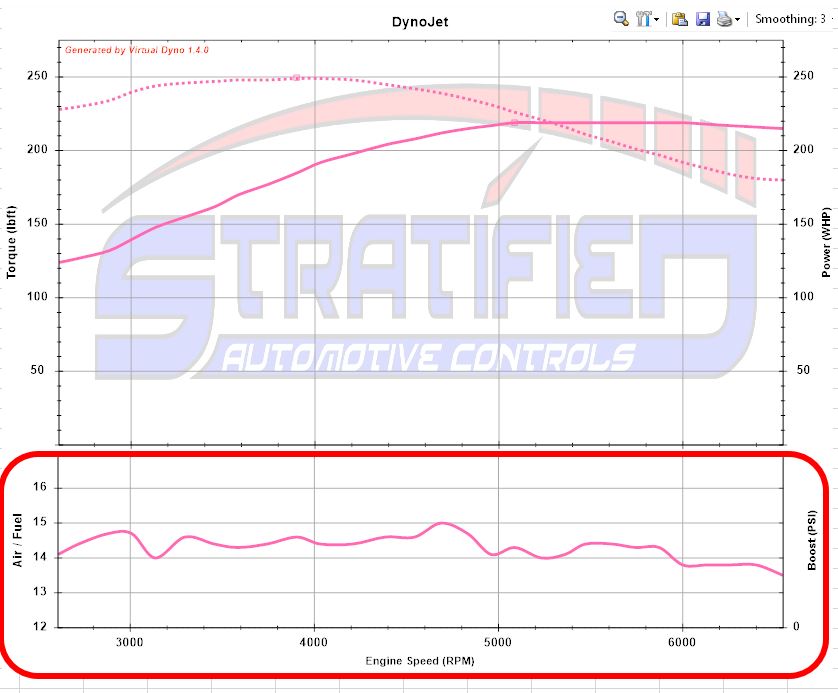Click the printer icon to print the graph
This screenshot has width=838, height=693.
click(x=726, y=18)
